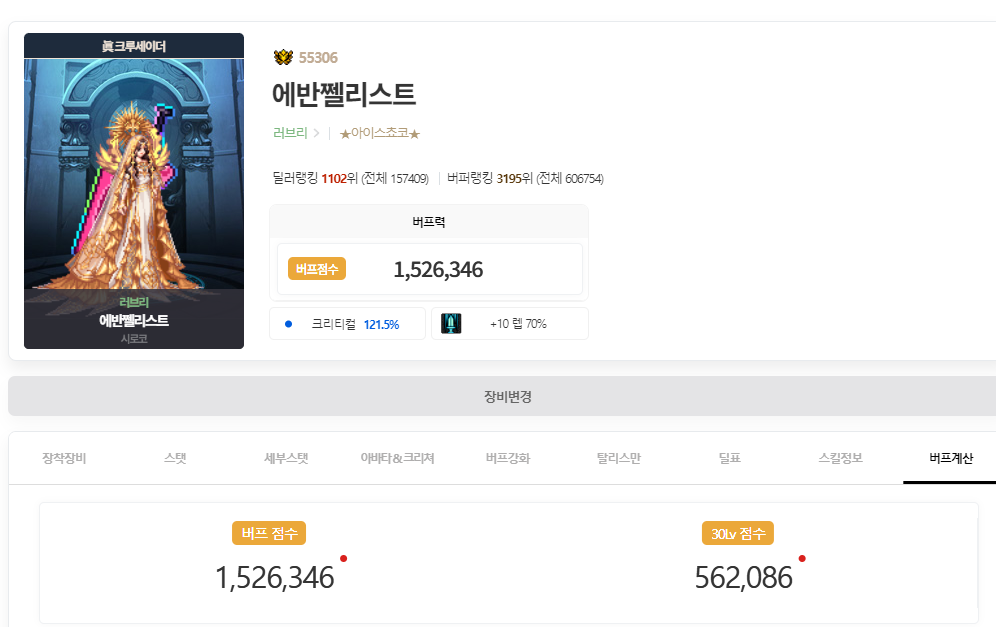Switch to the 딜표 tab
Image resolution: width=996 pixels, height=627 pixels.
729,458
